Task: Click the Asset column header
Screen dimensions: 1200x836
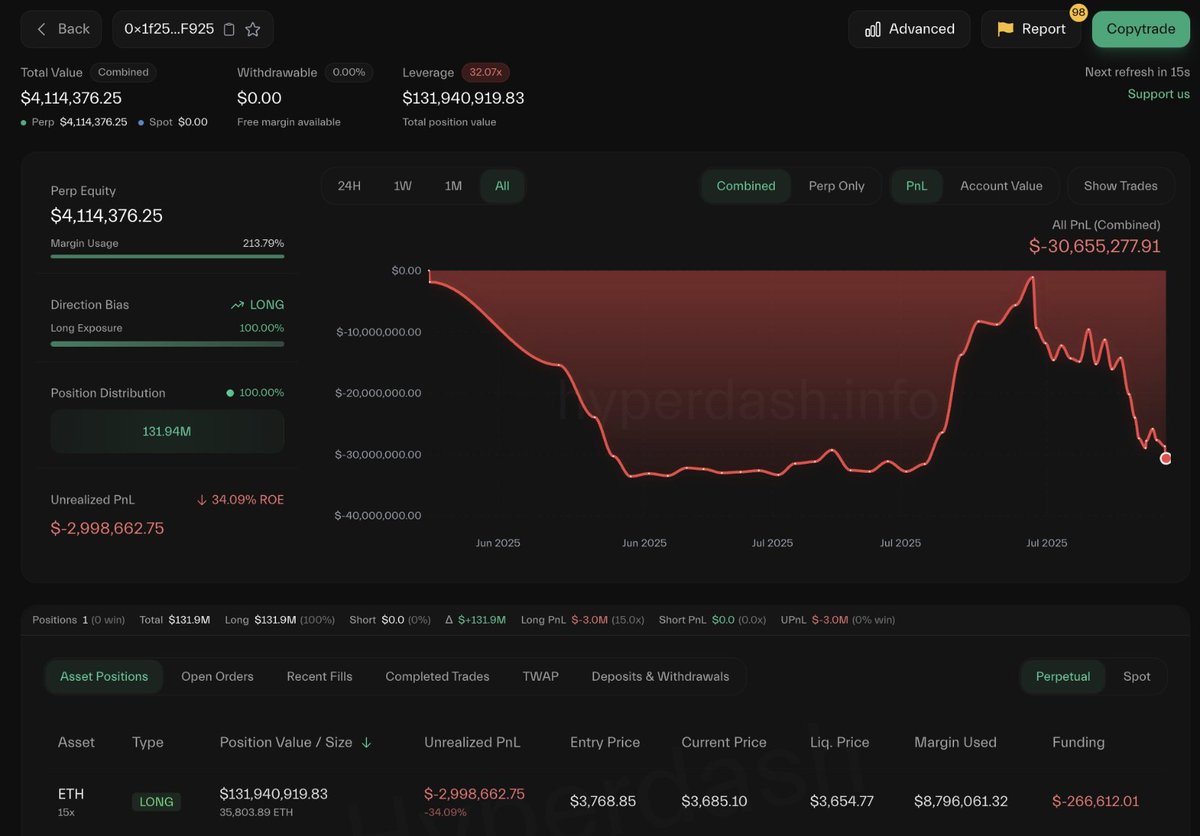Action: point(76,742)
